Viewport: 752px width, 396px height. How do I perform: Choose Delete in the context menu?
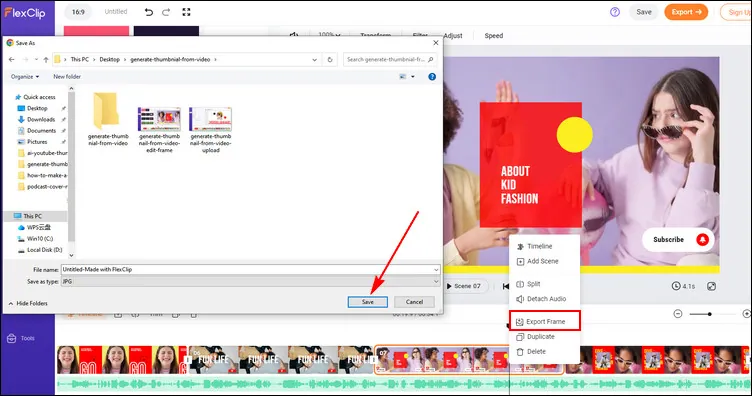tap(531, 351)
